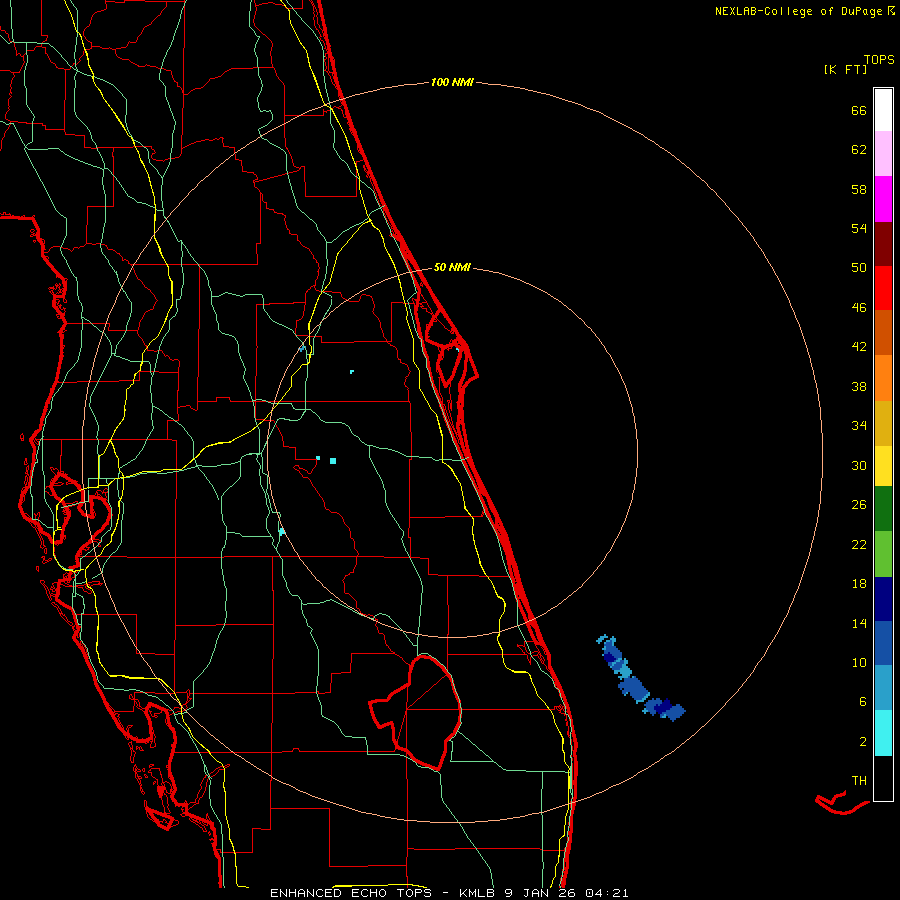
Task: Click the navy swatch near 18
Action: (883, 599)
